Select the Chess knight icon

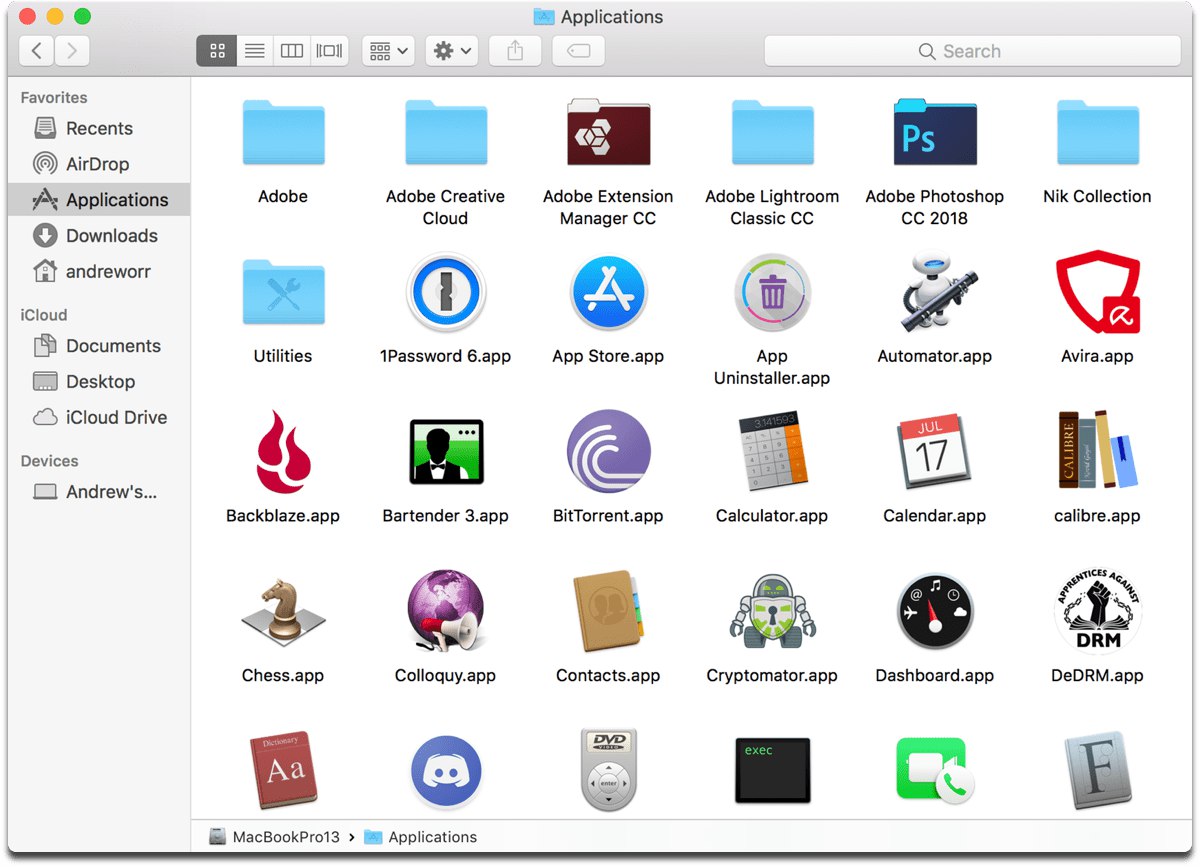pos(283,612)
